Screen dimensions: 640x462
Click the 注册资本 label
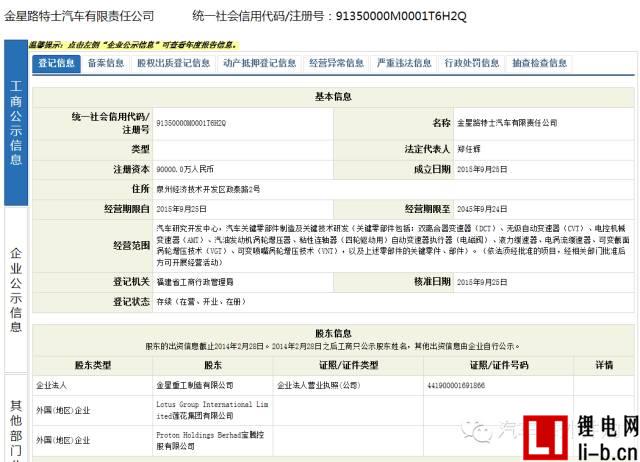[131, 169]
